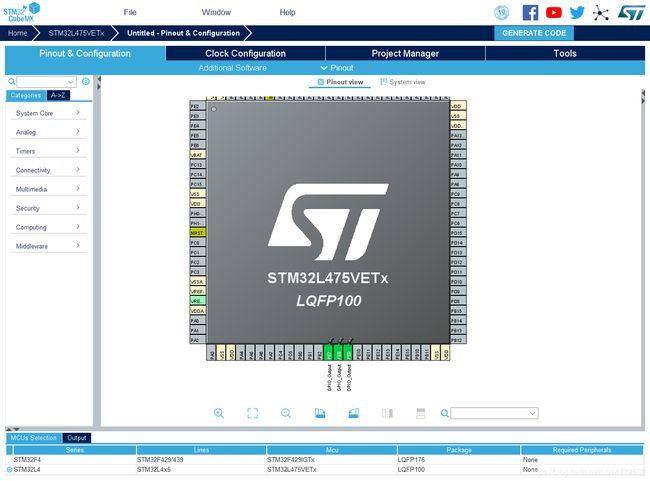Switch to System view
This screenshot has height=481, width=650.
coord(403,82)
